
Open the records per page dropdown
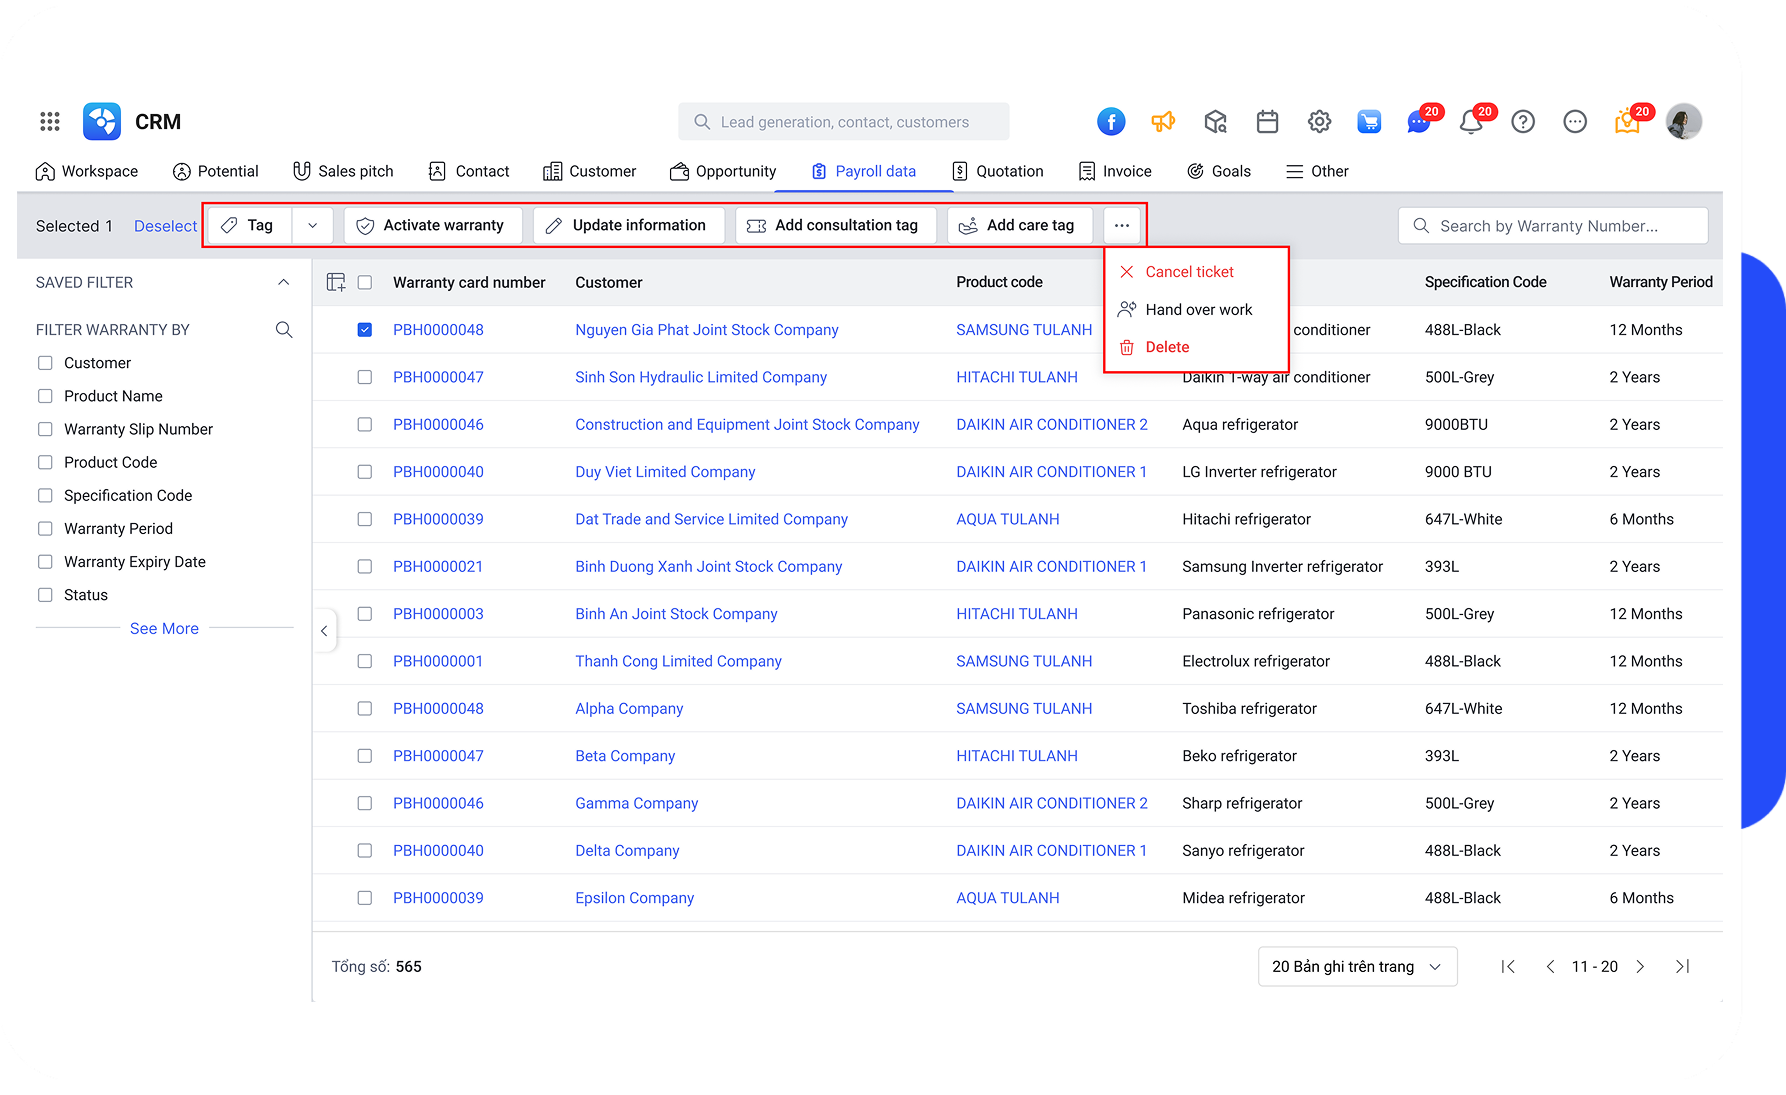pos(1357,966)
